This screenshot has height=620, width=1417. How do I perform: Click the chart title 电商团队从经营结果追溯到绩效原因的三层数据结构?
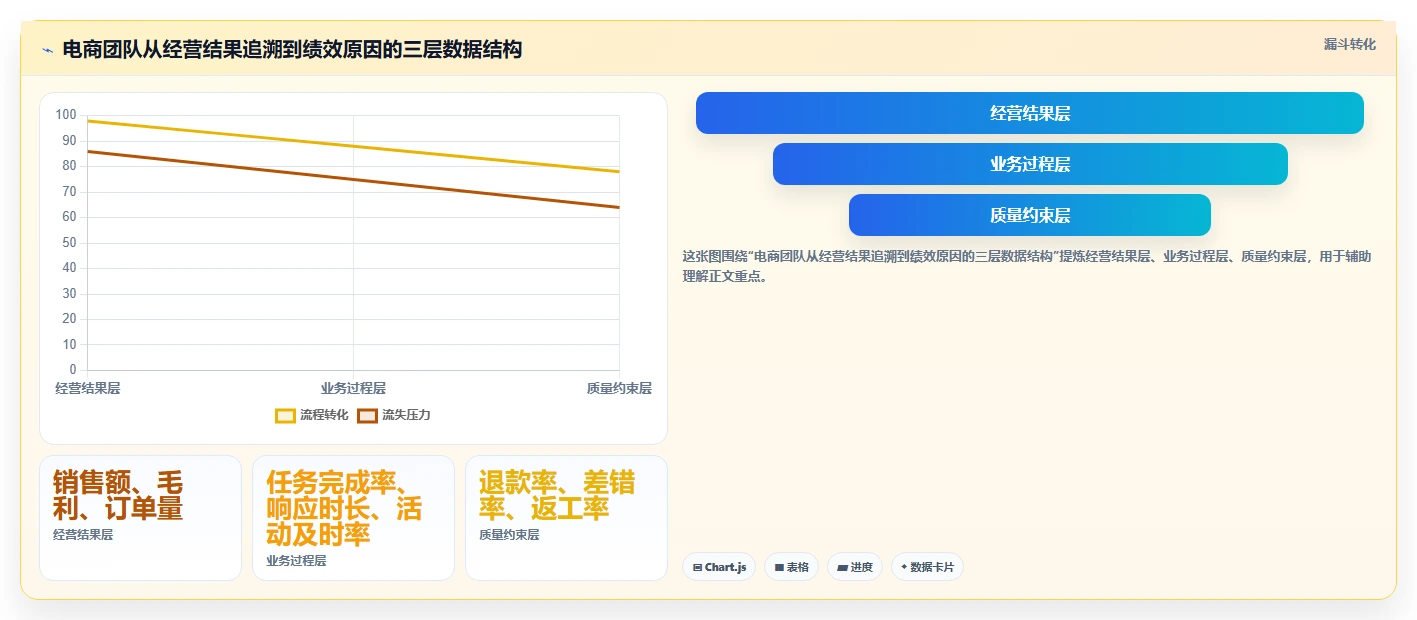coord(292,50)
